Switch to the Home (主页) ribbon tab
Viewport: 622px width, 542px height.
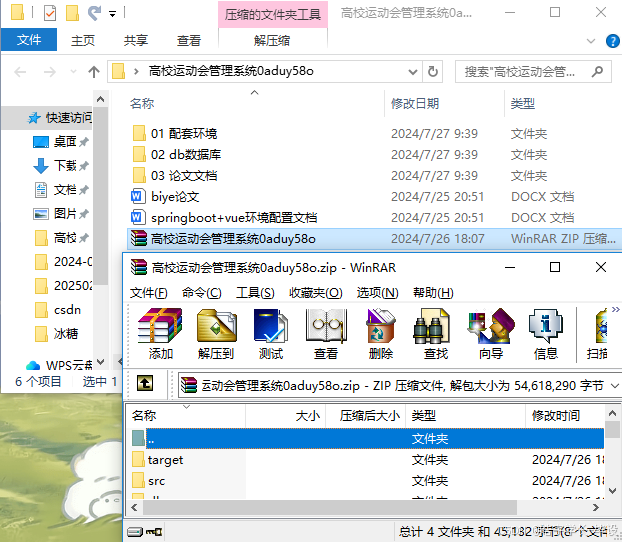(83, 40)
